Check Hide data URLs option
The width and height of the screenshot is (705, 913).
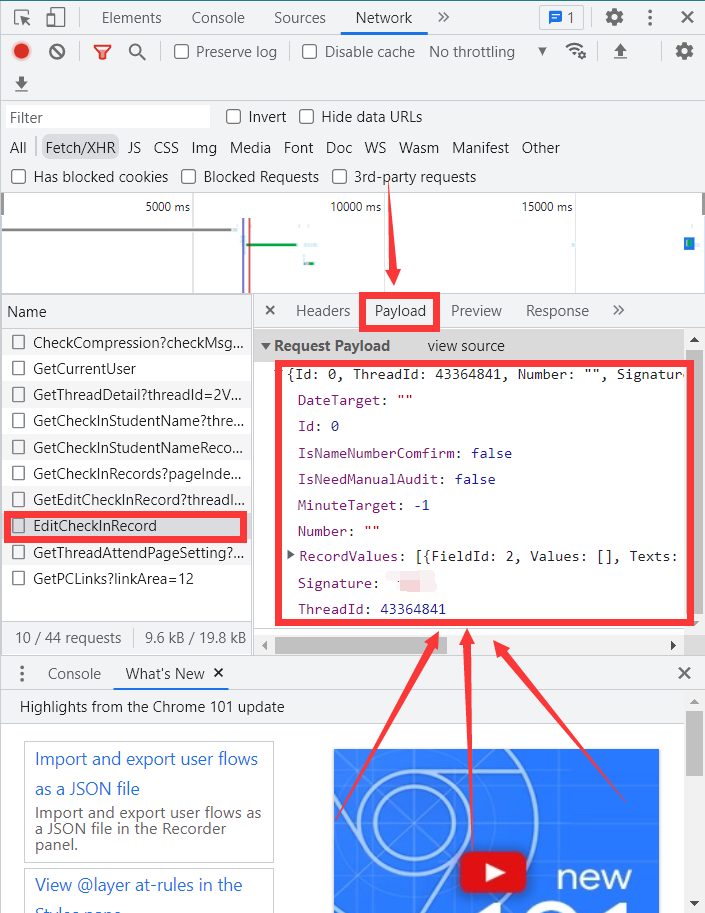click(307, 116)
